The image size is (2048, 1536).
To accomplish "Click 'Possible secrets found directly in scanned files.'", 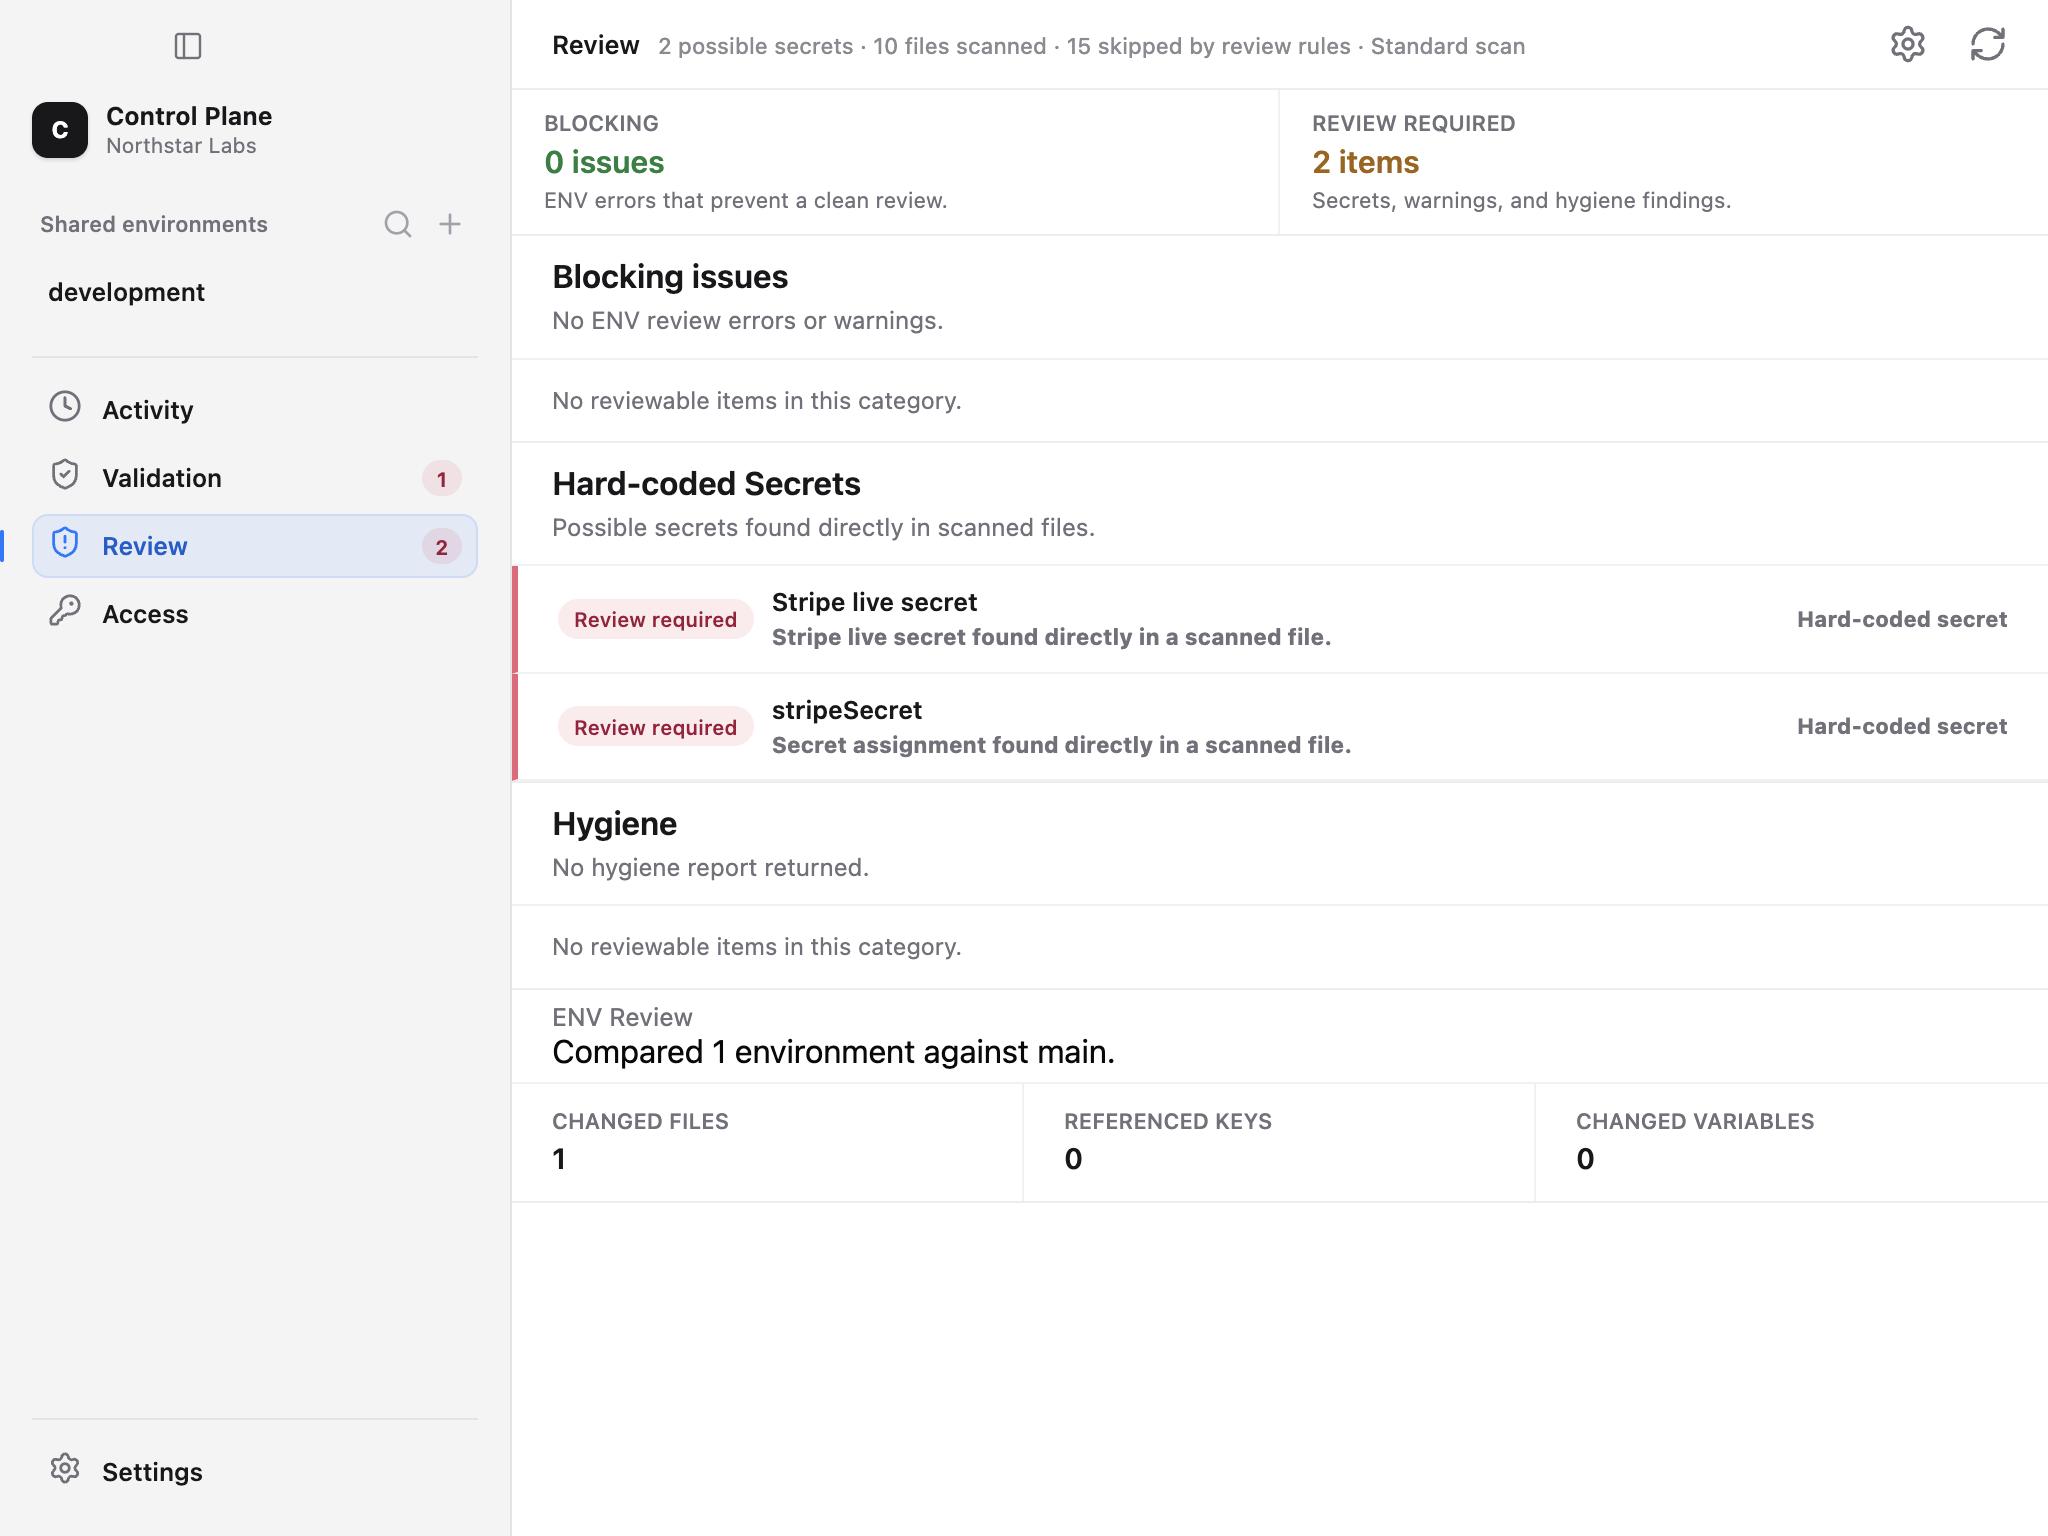I will tap(823, 527).
